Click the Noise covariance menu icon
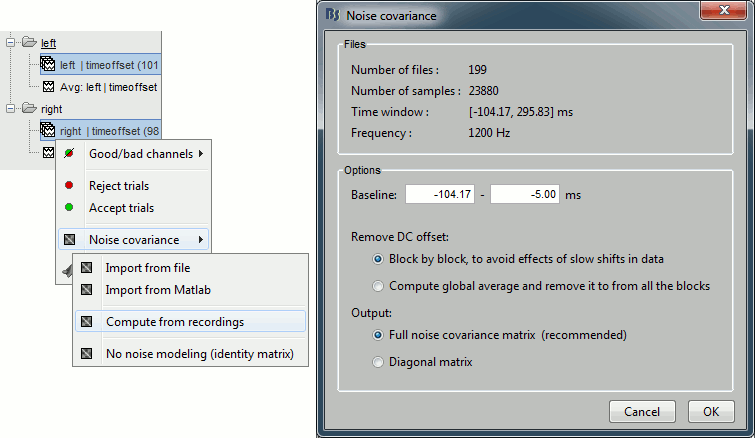This screenshot has height=438, width=755. point(68,240)
